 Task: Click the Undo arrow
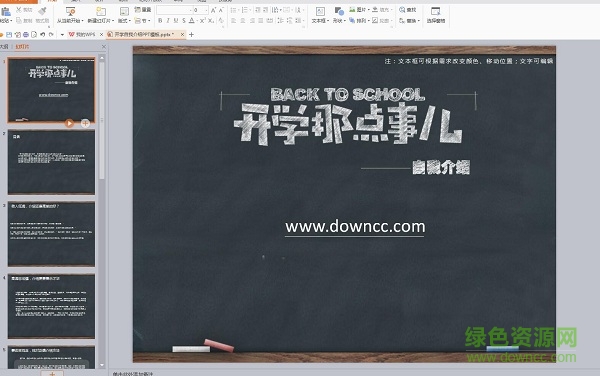coord(42,34)
